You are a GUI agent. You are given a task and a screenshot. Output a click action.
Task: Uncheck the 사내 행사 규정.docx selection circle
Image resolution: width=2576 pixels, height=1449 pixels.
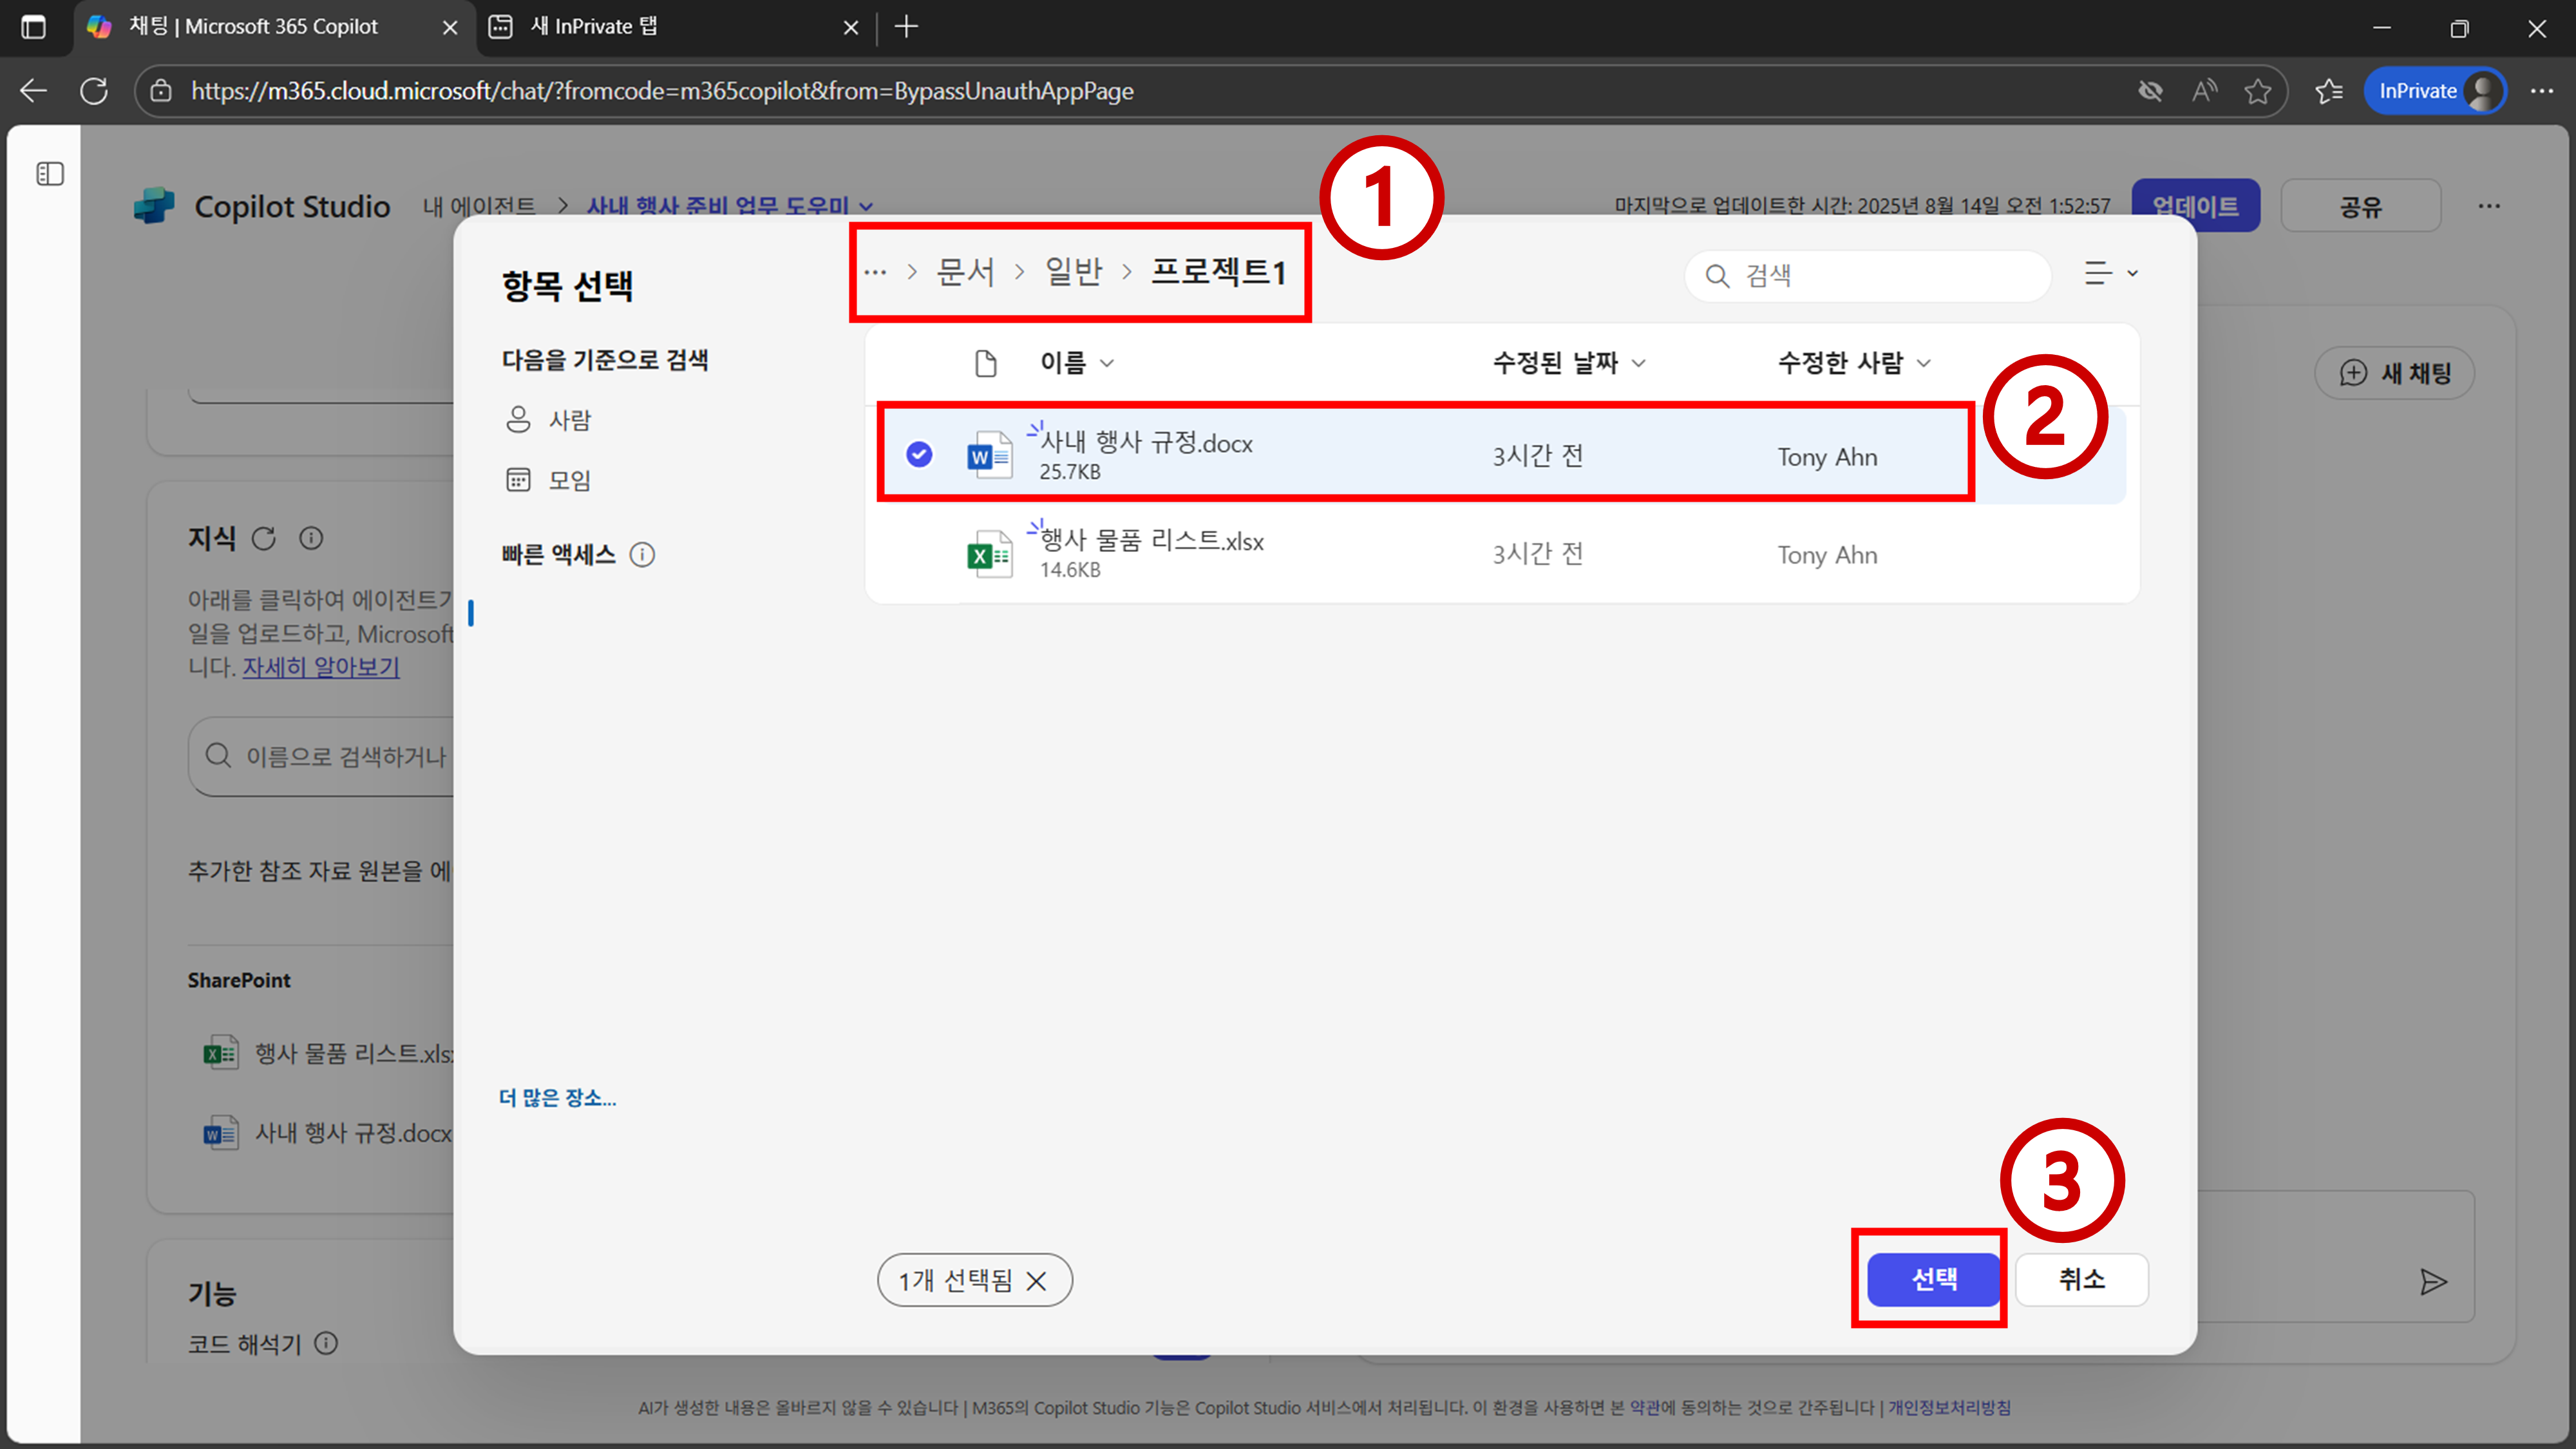[919, 455]
